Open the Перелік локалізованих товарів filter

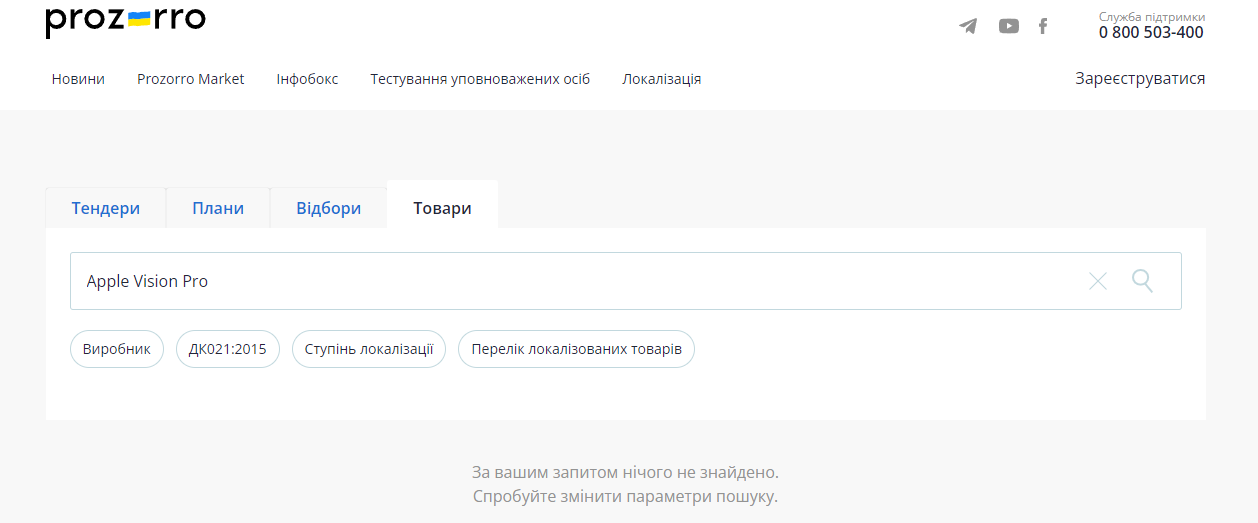pyautogui.click(x=576, y=349)
